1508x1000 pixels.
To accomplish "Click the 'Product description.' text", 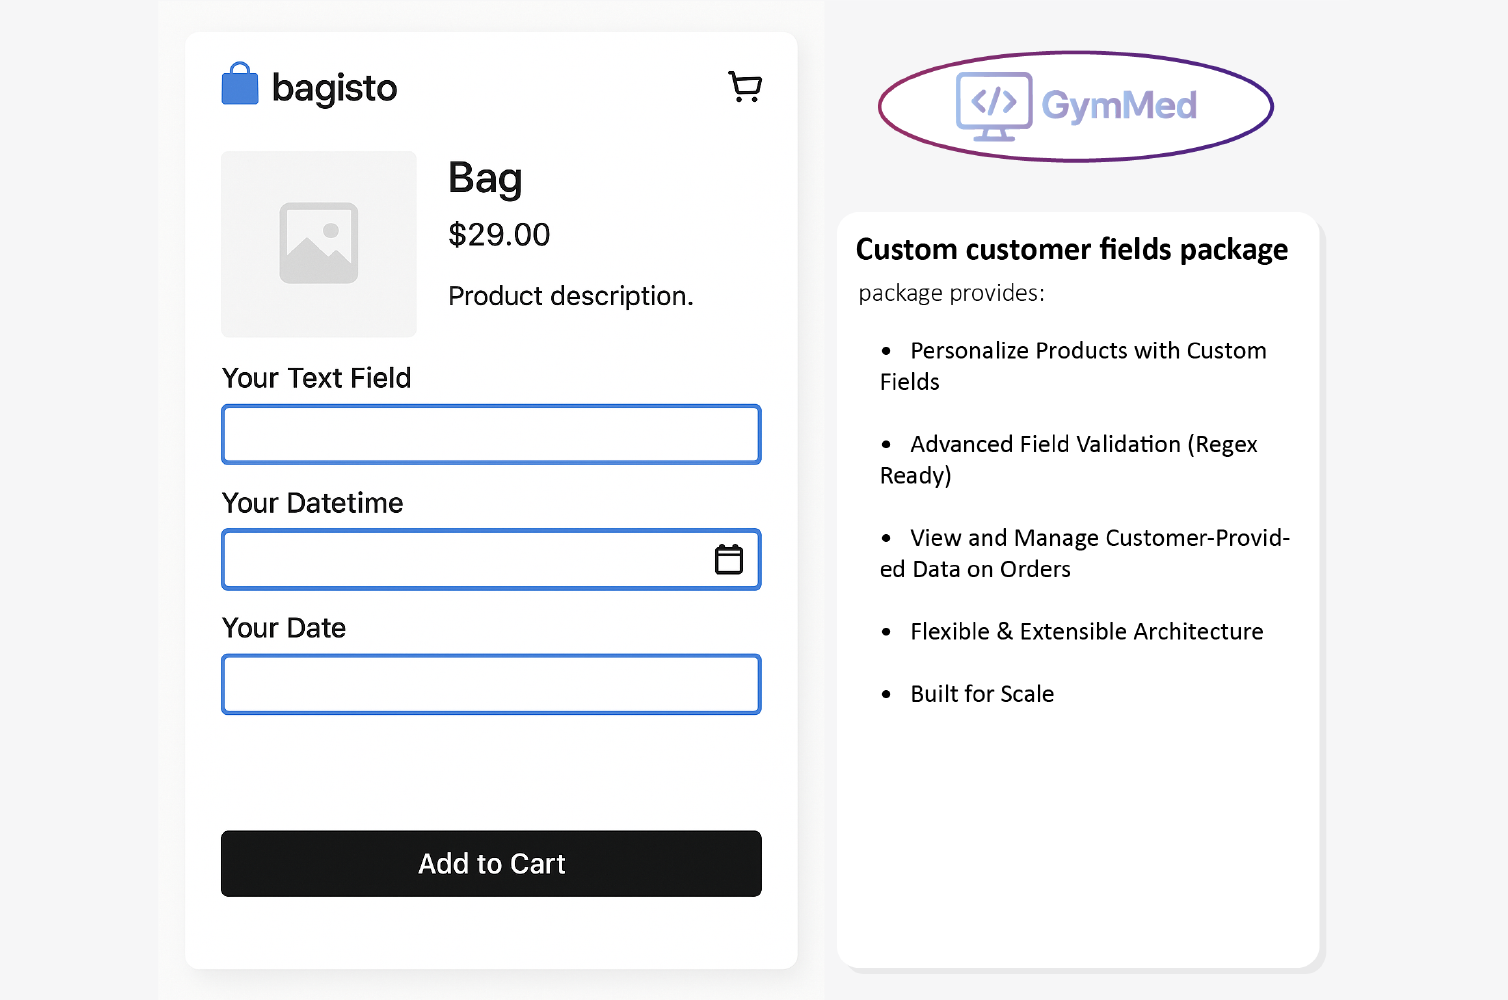I will (x=571, y=296).
